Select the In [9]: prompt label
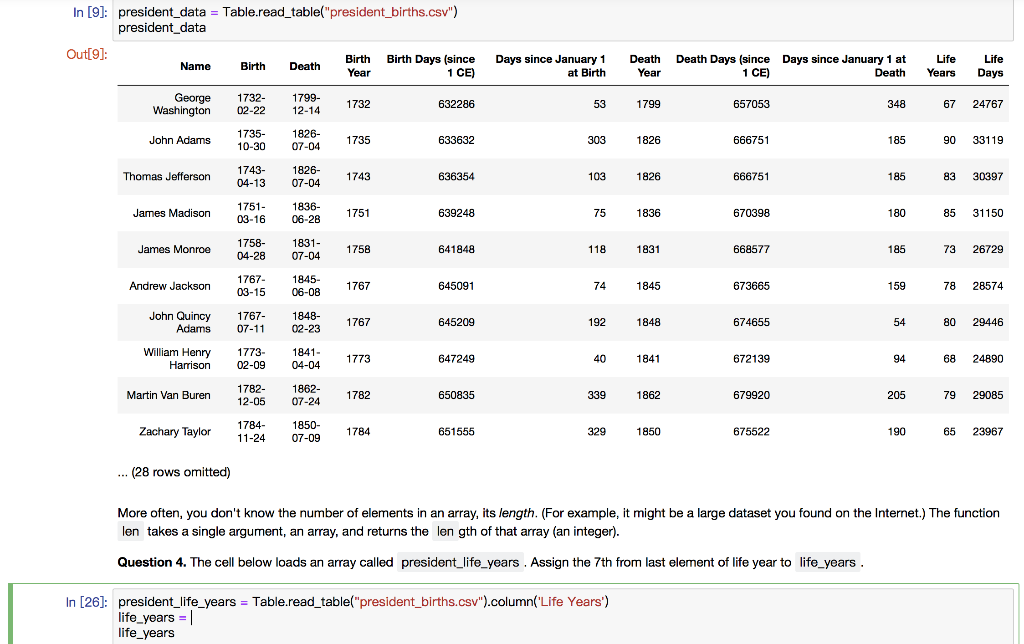The width and height of the screenshot is (1024, 644). coord(90,12)
